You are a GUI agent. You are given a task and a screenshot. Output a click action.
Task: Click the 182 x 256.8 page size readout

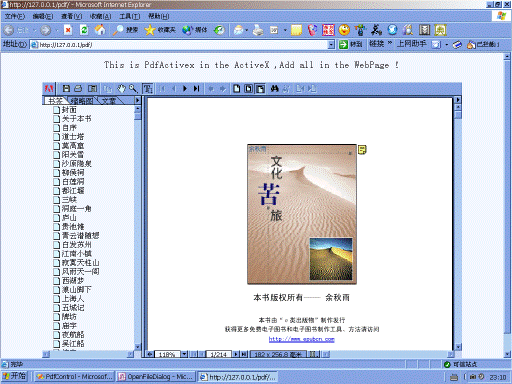point(277,354)
